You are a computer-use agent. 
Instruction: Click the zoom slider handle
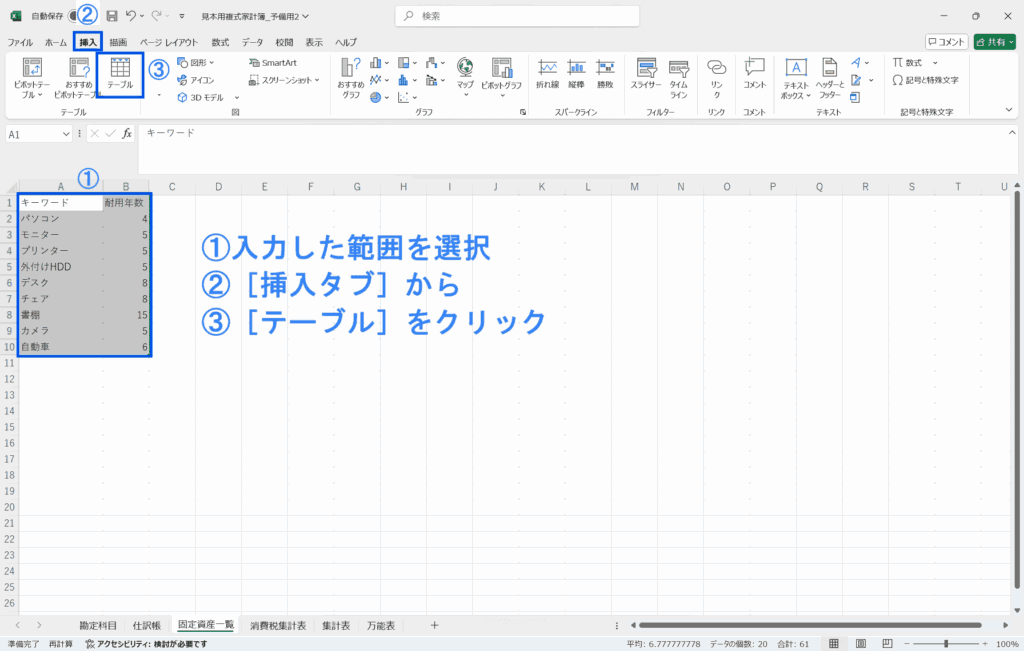[946, 644]
